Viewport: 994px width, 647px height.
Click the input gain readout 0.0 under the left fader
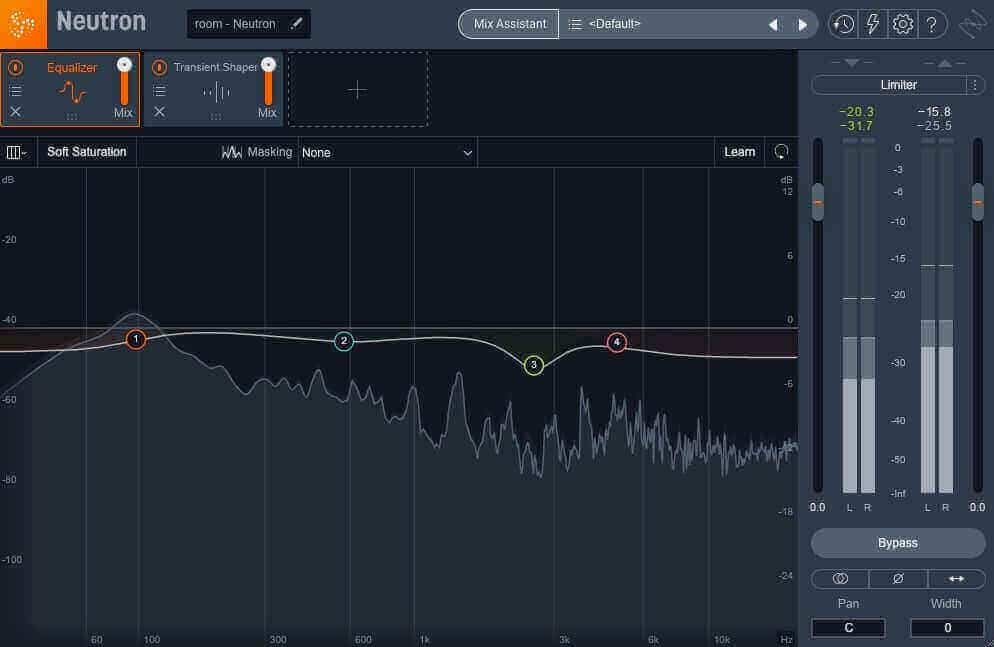click(818, 507)
